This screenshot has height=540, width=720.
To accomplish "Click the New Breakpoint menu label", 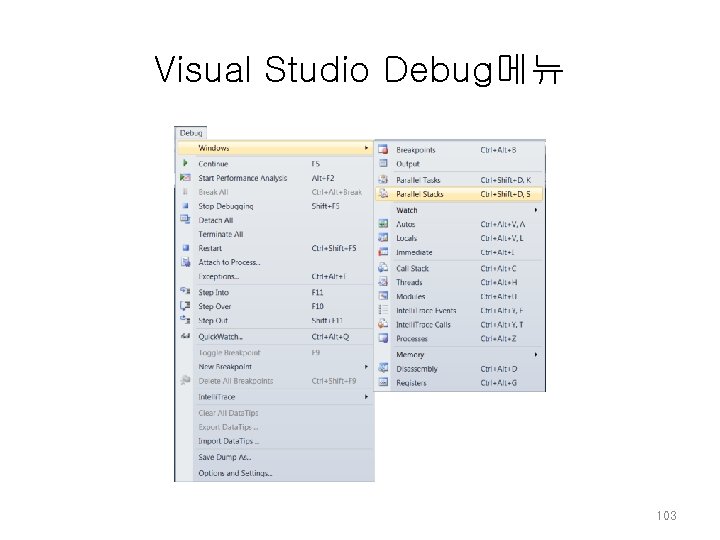I will pos(225,366).
